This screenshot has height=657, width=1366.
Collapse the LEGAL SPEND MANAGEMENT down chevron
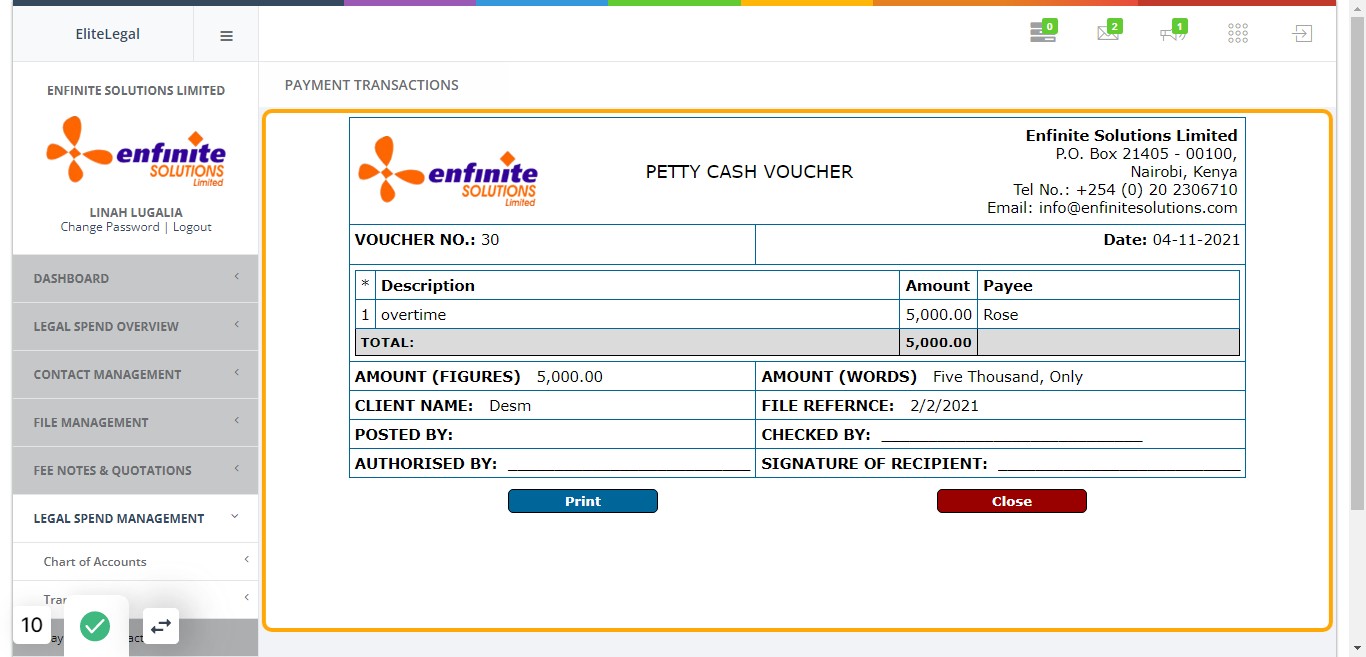[x=235, y=517]
